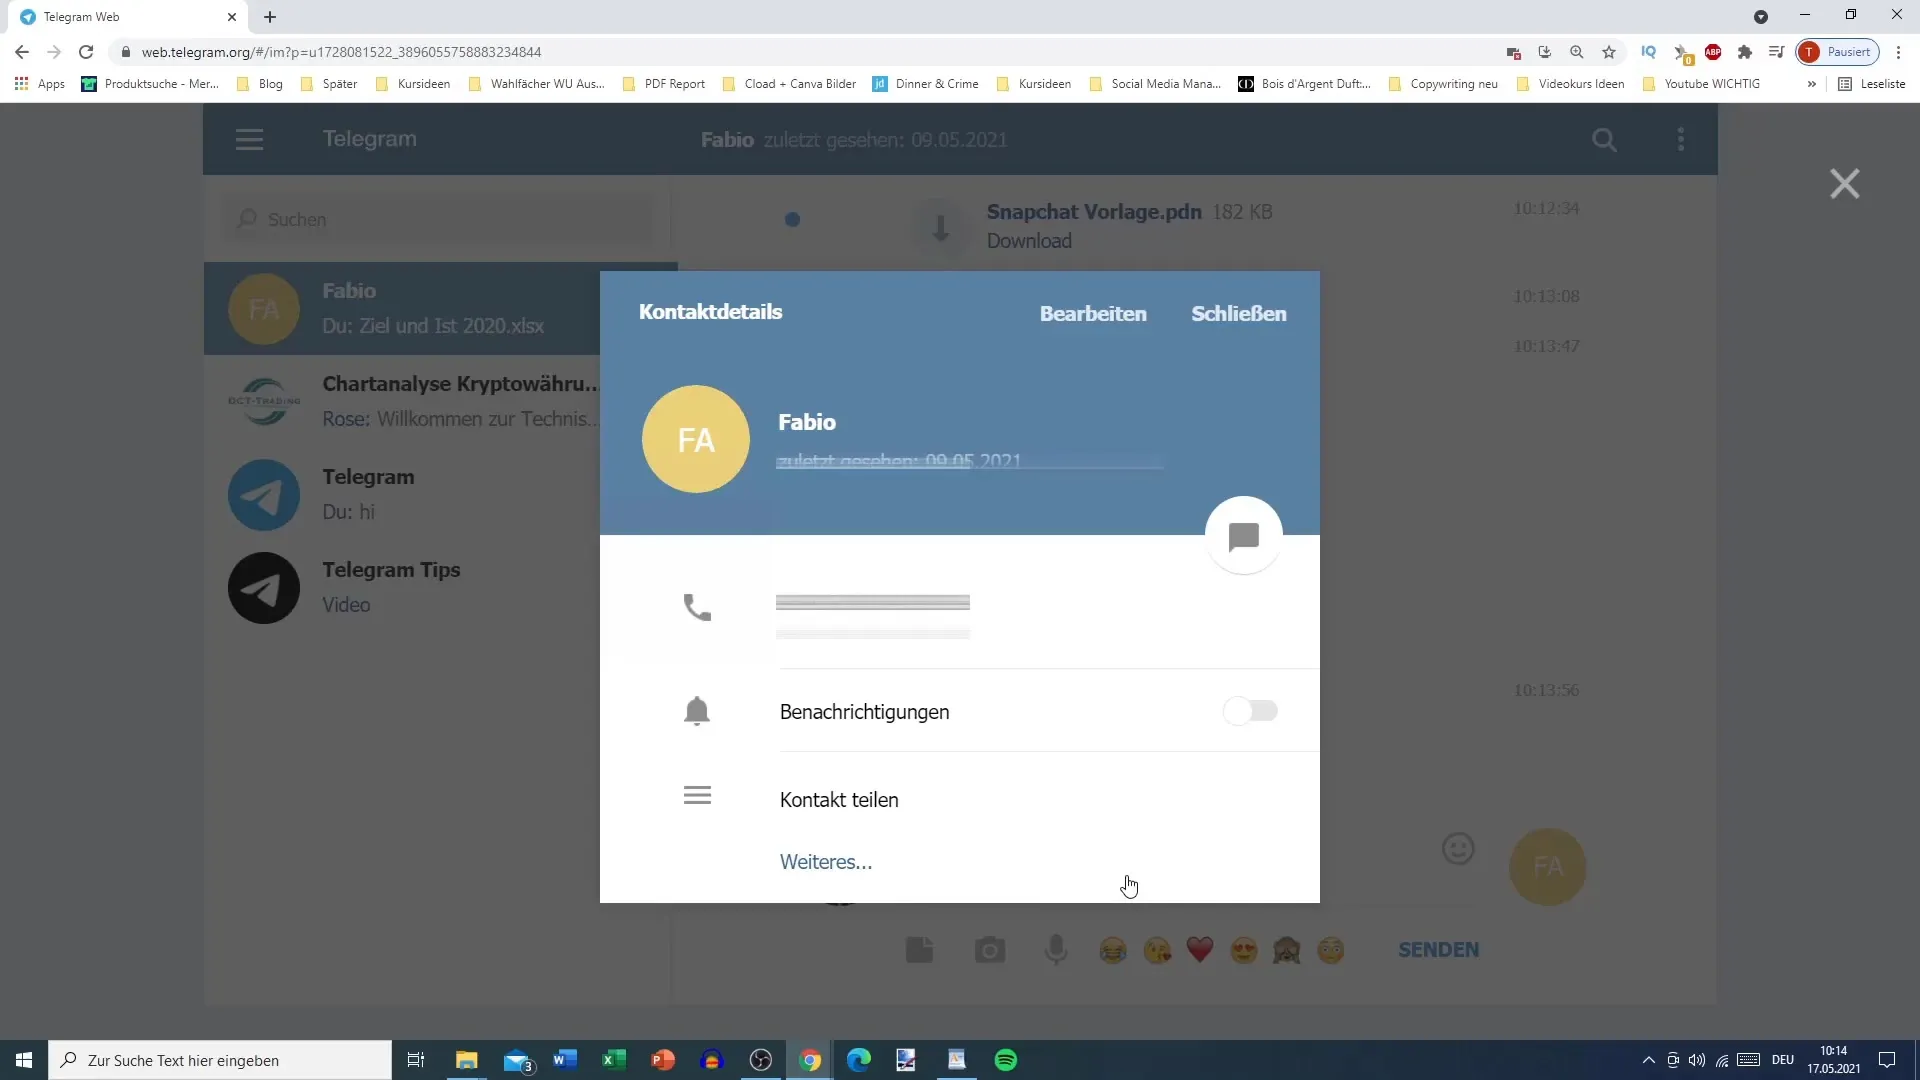Click the phone icon in contact details
This screenshot has width=1920, height=1080.
click(x=697, y=607)
